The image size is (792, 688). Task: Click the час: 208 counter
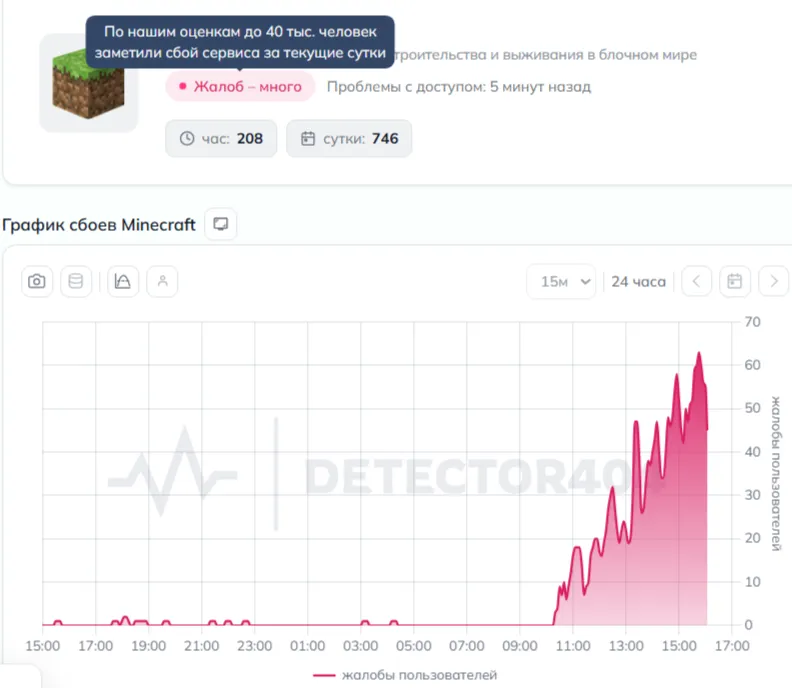click(x=221, y=138)
